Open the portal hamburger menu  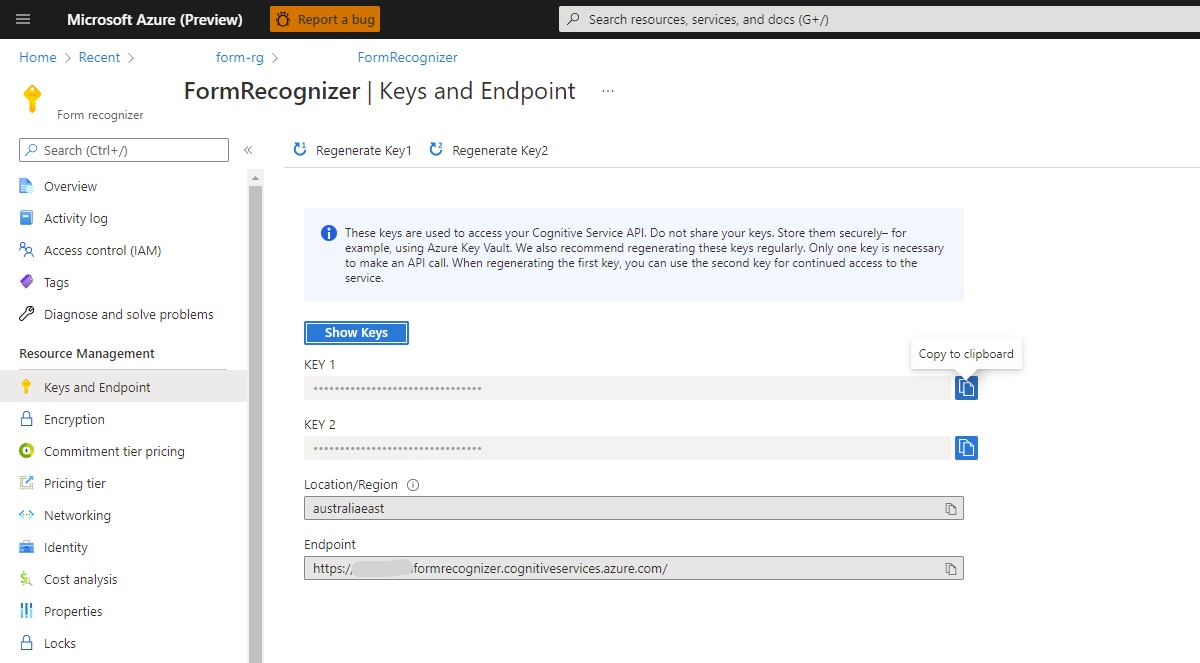[24, 19]
